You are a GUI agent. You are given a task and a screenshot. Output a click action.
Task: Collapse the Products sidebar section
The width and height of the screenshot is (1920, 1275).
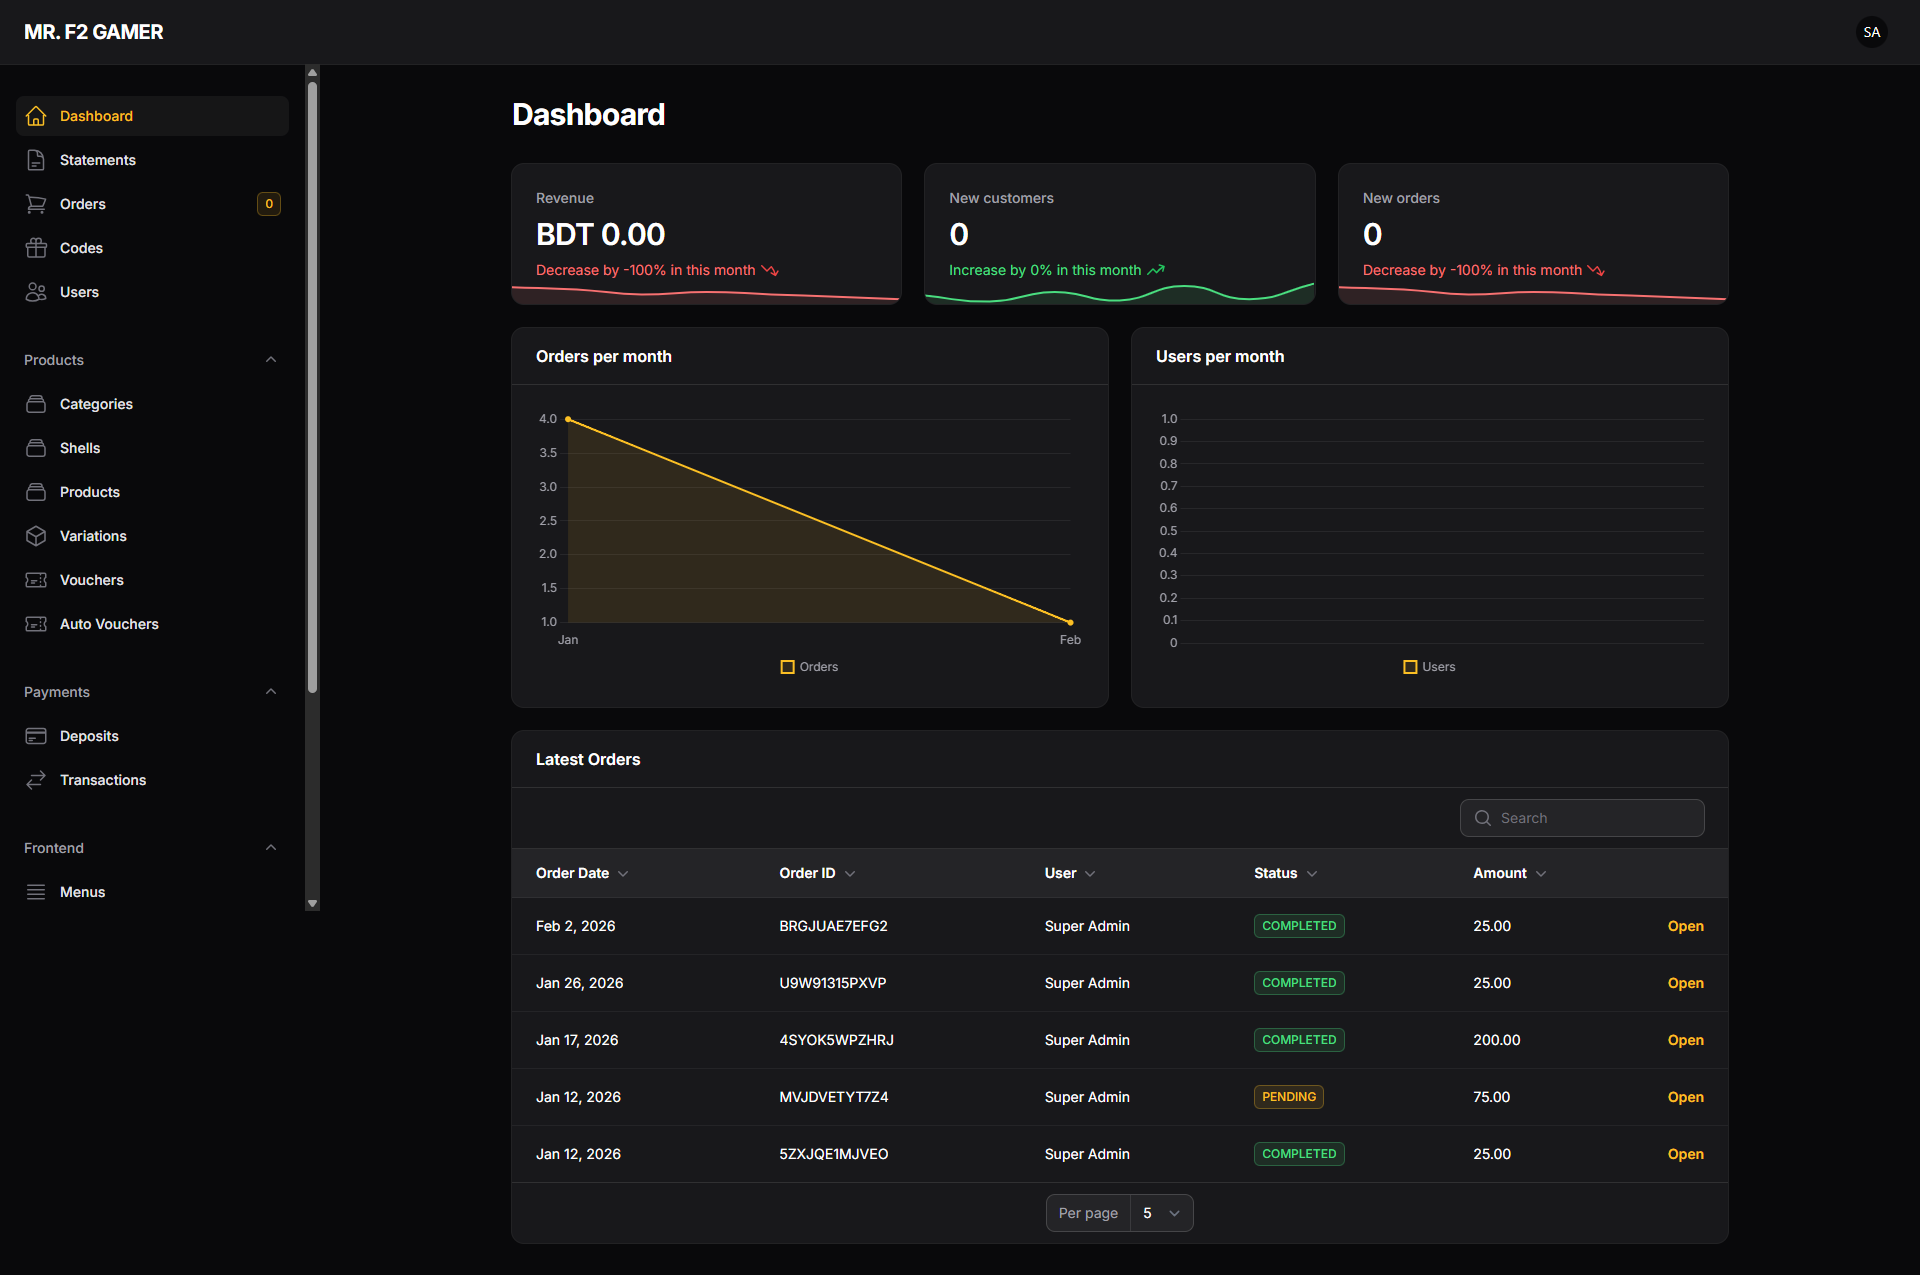[x=271, y=360]
